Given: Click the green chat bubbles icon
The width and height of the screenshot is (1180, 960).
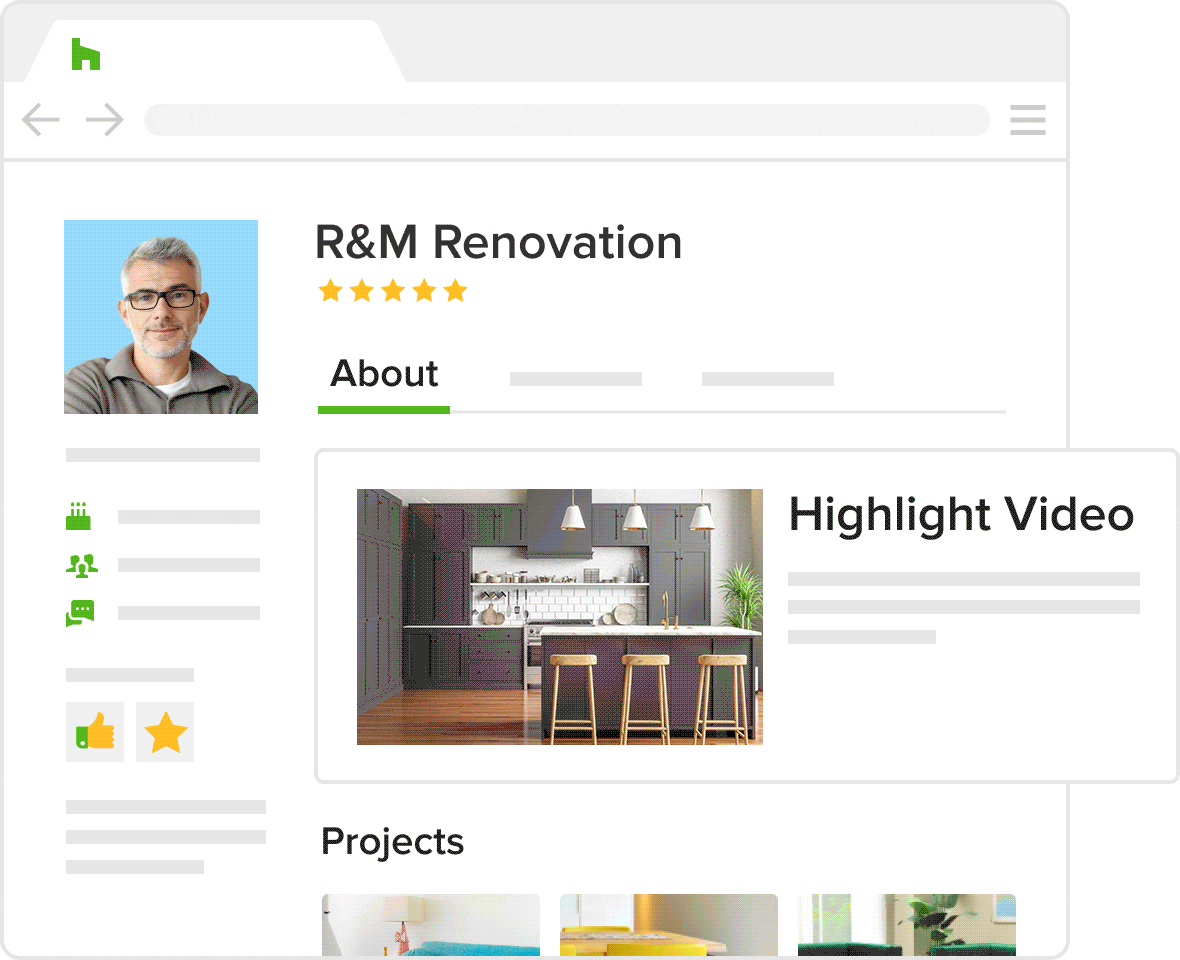Looking at the screenshot, I should 81,613.
